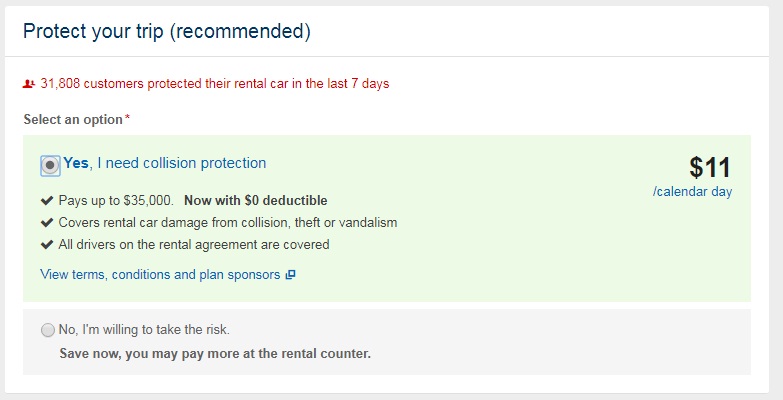Click the "/calendar day" text
This screenshot has height=400, width=783.
(x=692, y=192)
